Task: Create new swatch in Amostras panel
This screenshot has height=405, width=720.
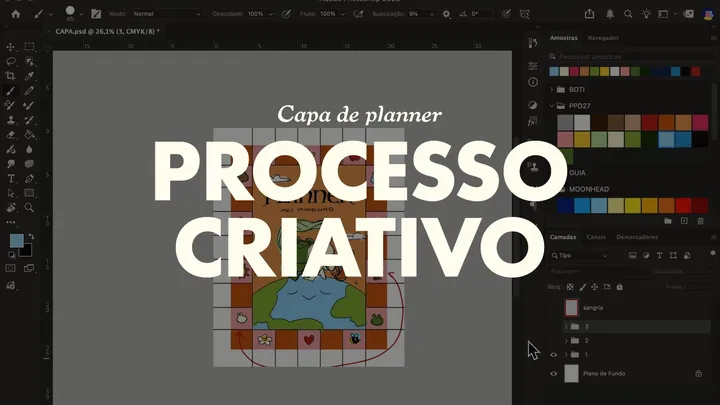Action: 684,221
